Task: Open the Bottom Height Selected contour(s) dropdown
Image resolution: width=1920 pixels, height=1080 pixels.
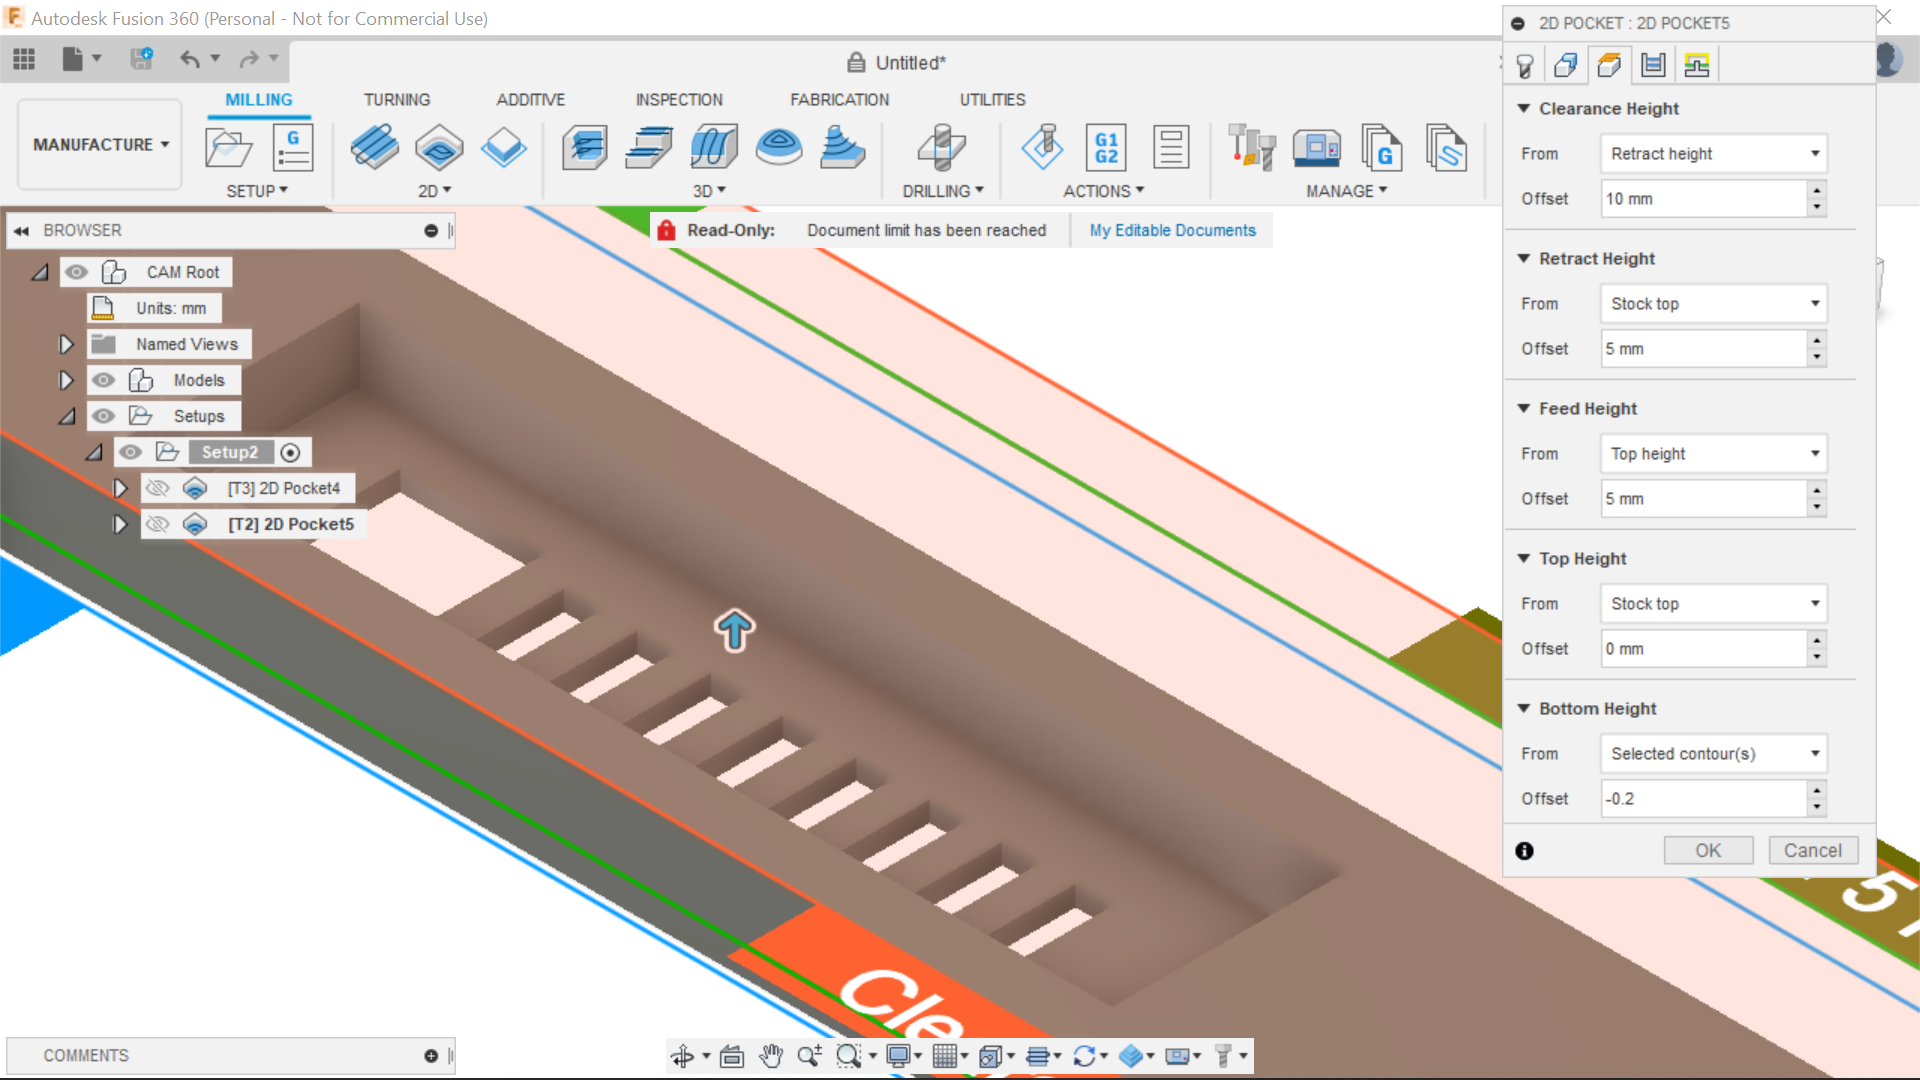Action: [1713, 753]
